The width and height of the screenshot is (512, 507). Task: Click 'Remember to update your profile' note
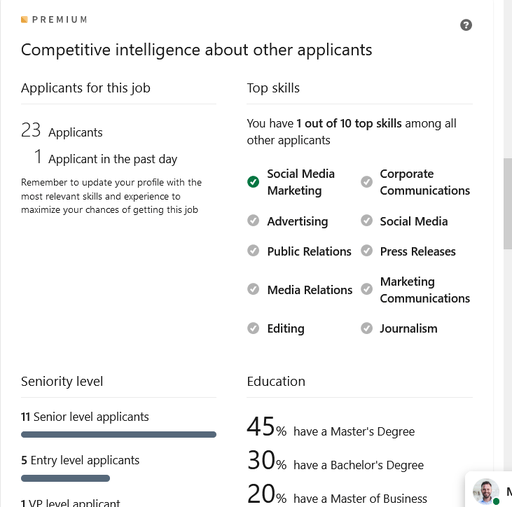(111, 196)
